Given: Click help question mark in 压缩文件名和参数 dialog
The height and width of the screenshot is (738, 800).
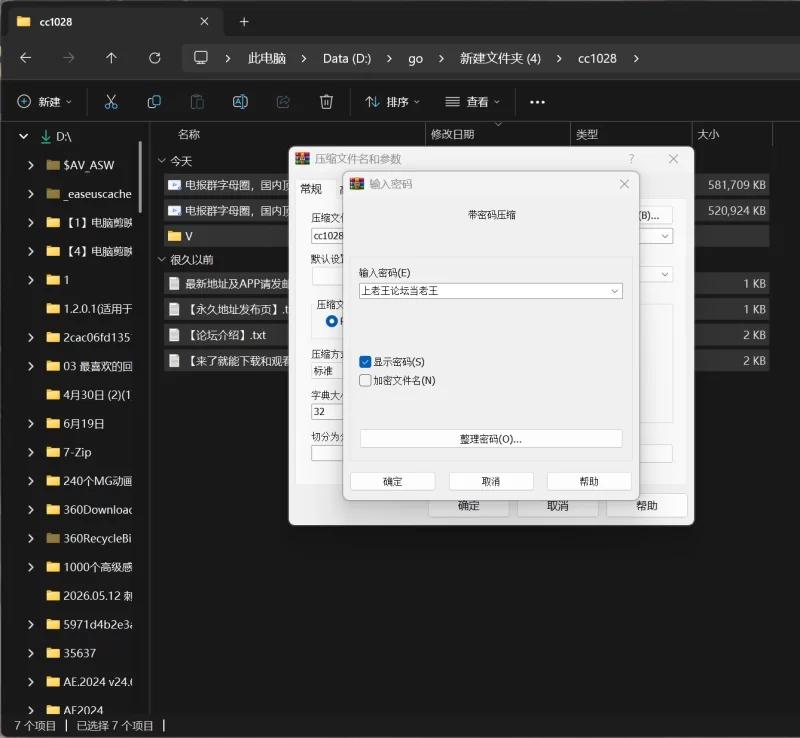Looking at the screenshot, I should coord(632,159).
